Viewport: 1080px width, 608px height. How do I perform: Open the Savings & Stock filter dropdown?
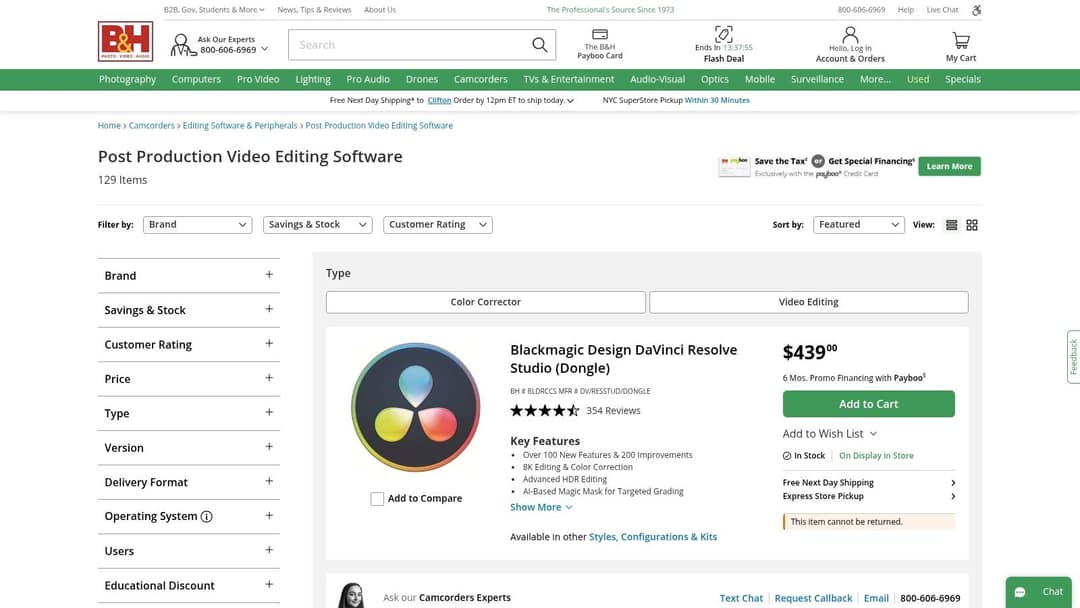coord(318,225)
